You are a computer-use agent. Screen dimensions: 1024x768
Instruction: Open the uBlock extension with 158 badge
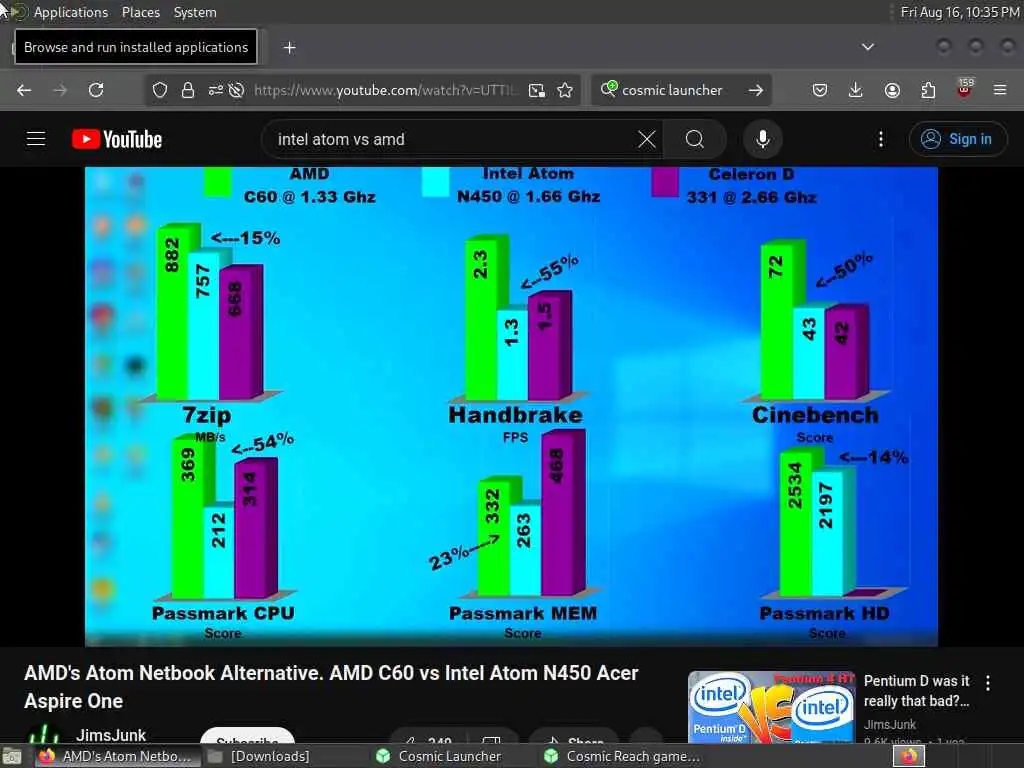[964, 88]
